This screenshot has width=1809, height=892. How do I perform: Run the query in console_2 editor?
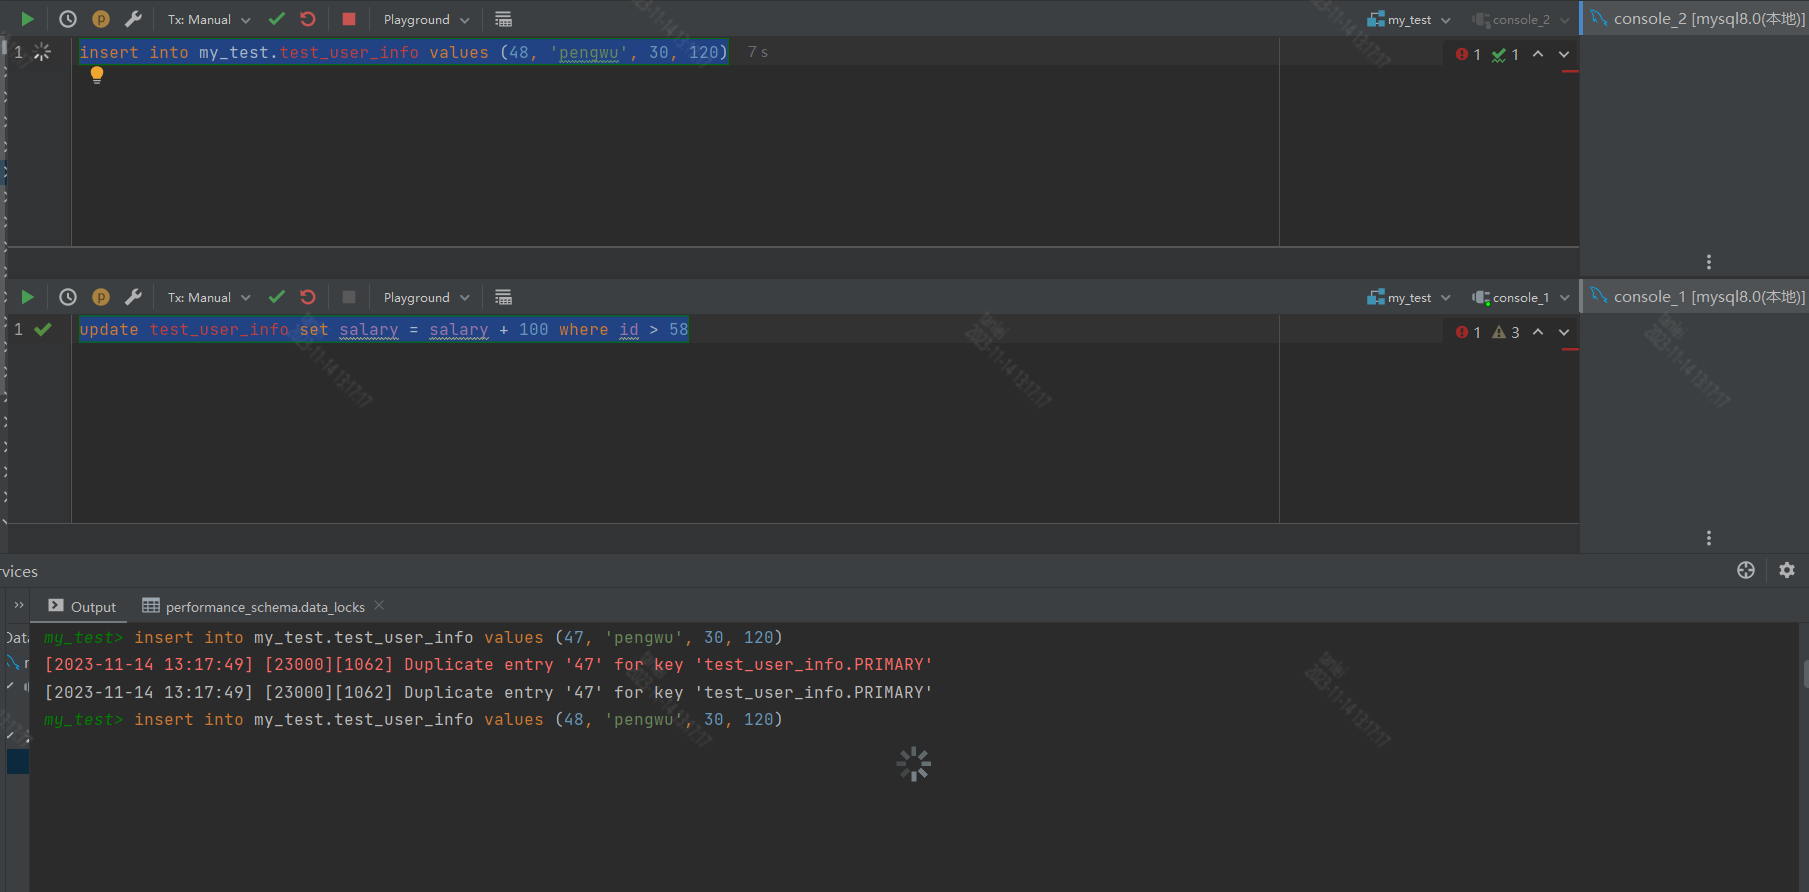point(27,19)
